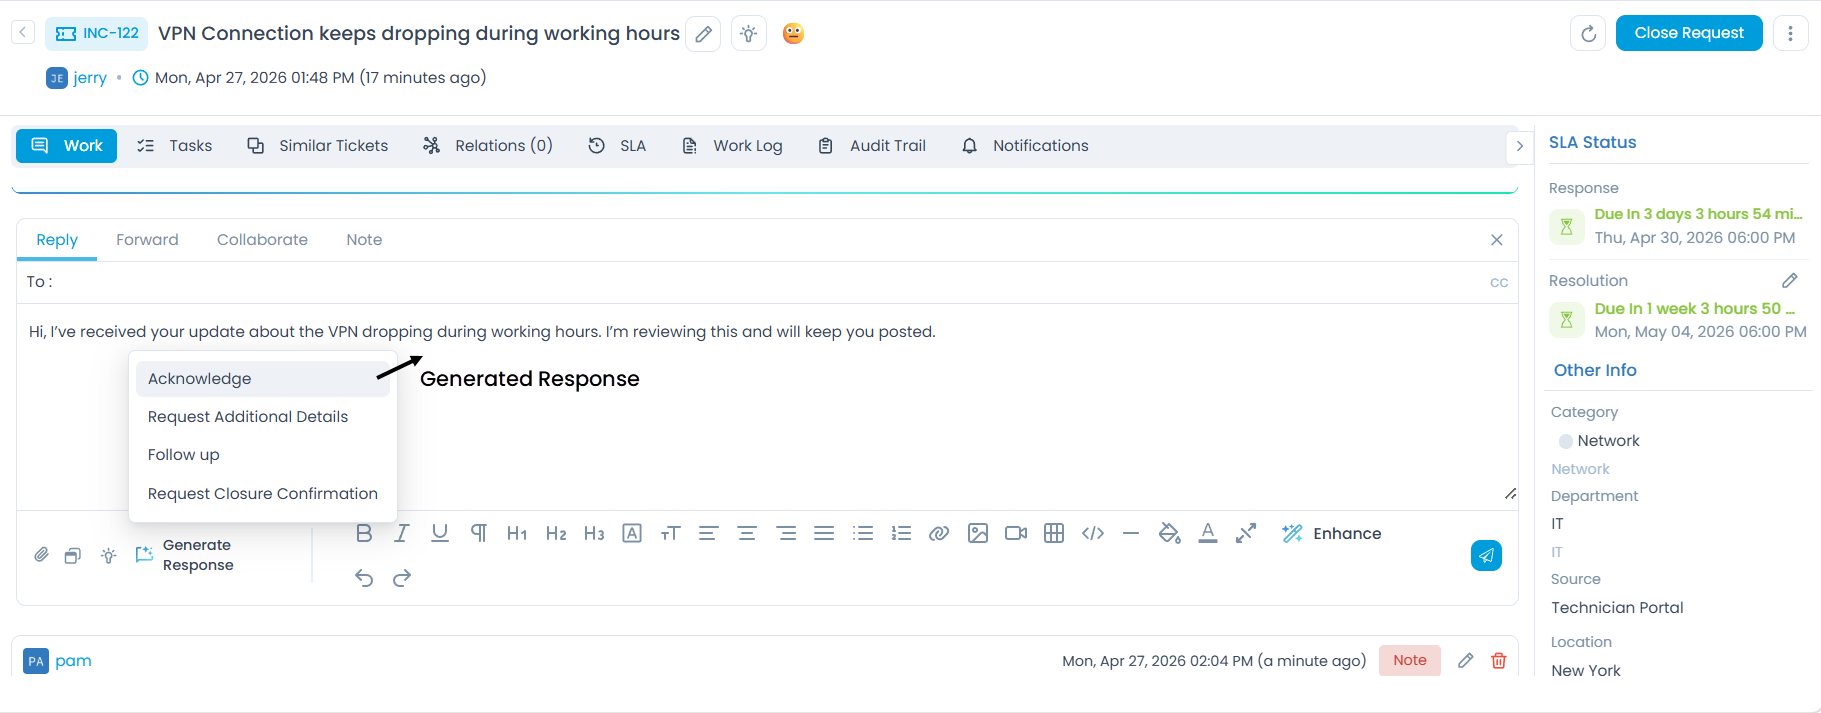Image resolution: width=1821 pixels, height=713 pixels.
Task: Click the Close Request button
Action: [1688, 34]
